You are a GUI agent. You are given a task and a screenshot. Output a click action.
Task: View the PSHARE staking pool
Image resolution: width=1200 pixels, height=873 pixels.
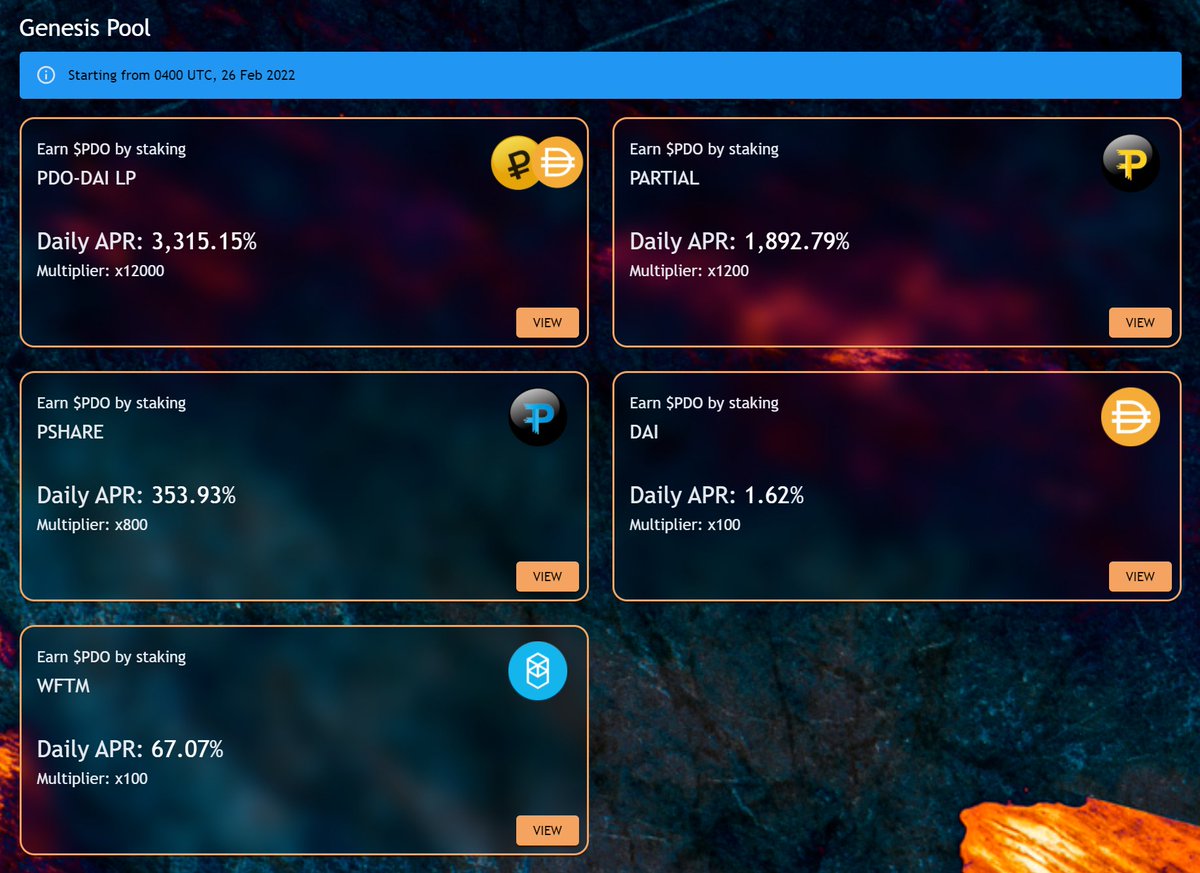point(547,577)
